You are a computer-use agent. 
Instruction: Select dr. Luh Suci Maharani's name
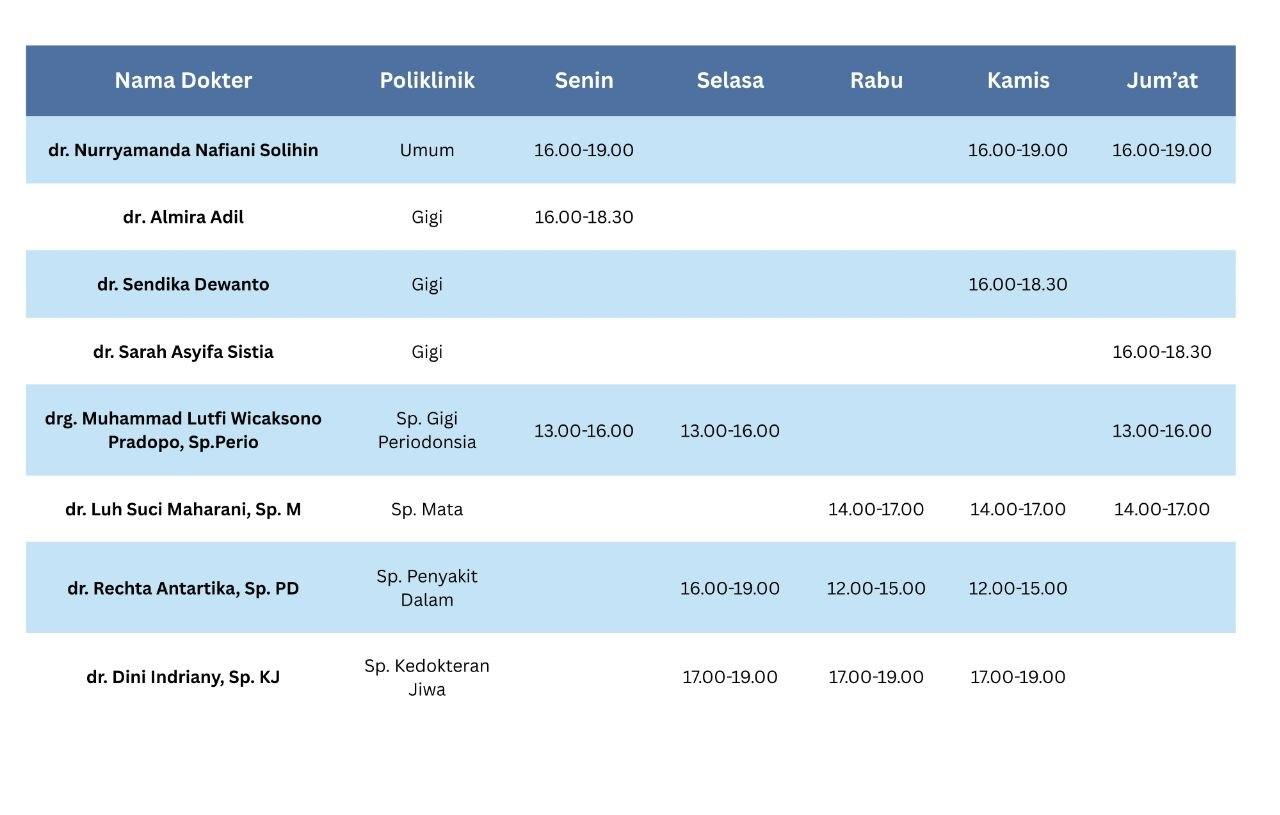tap(183, 509)
